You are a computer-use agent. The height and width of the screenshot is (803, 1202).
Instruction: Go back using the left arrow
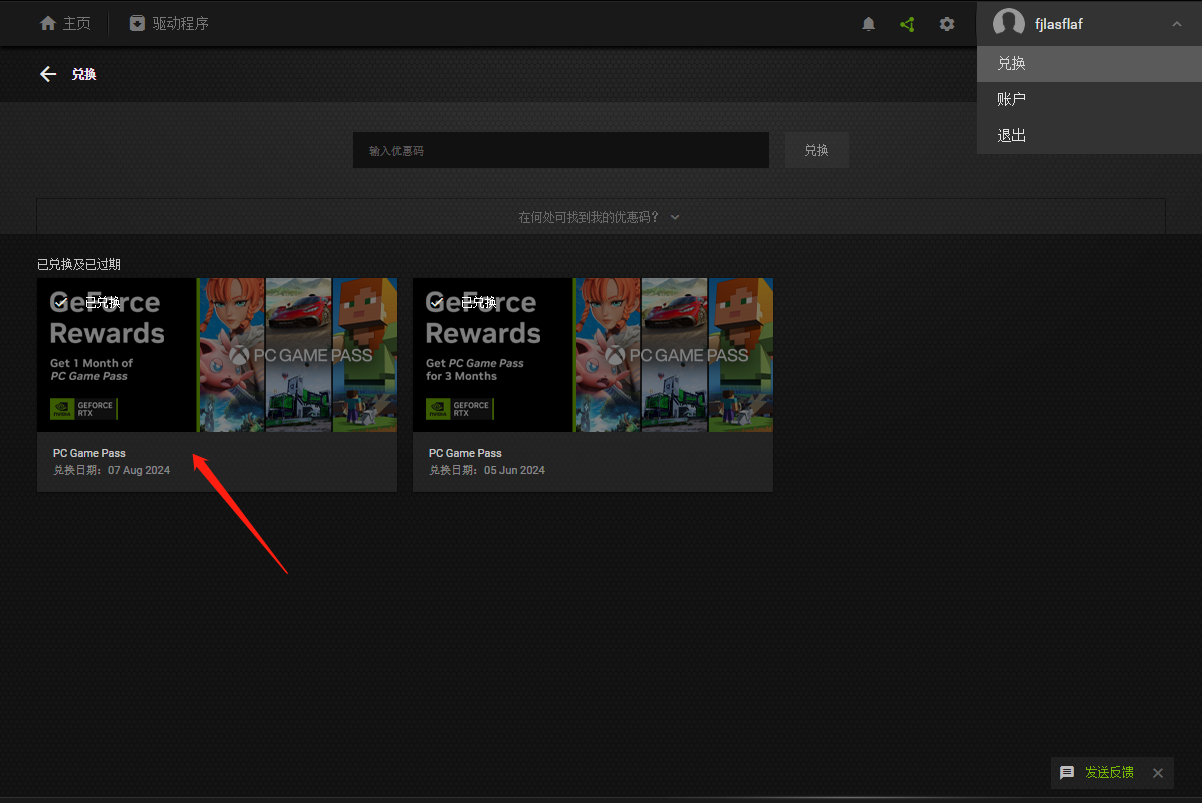click(x=47, y=74)
